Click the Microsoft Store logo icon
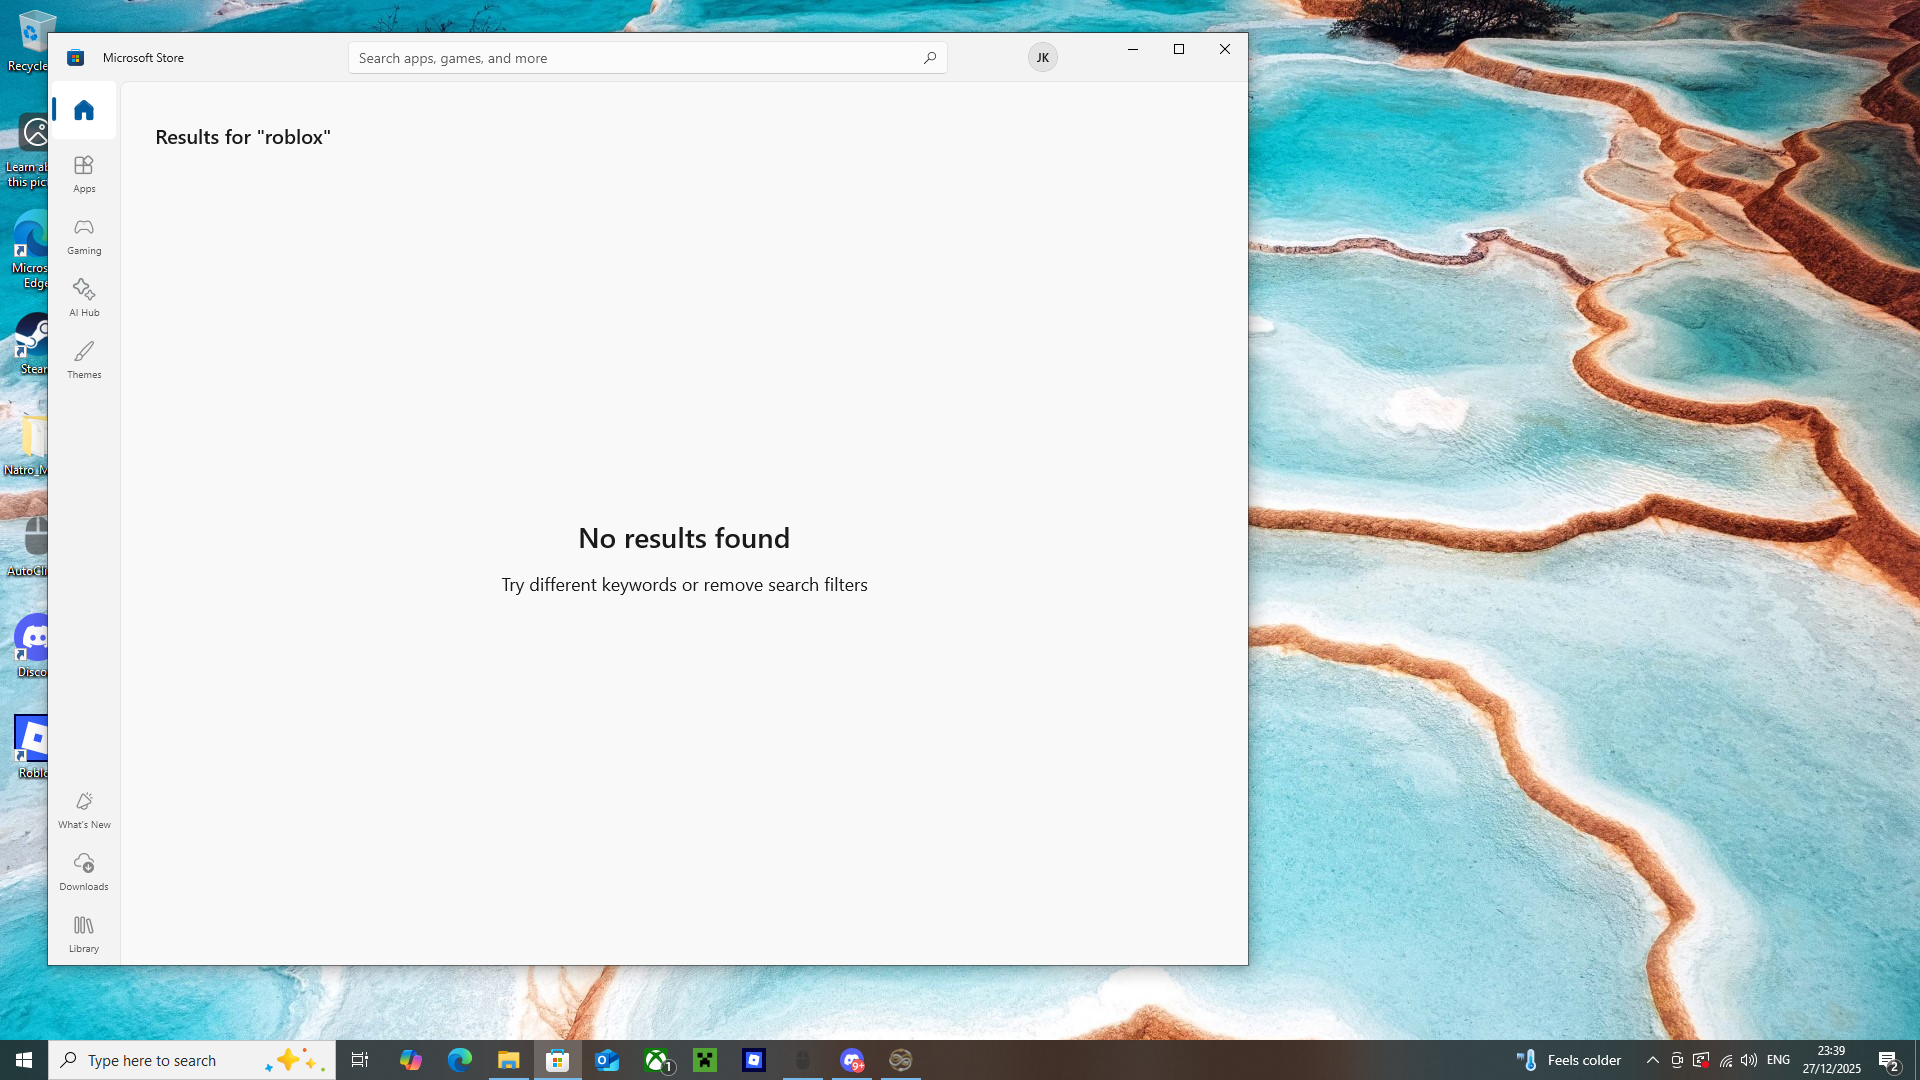Viewport: 1920px width, 1080px height. pyautogui.click(x=76, y=58)
